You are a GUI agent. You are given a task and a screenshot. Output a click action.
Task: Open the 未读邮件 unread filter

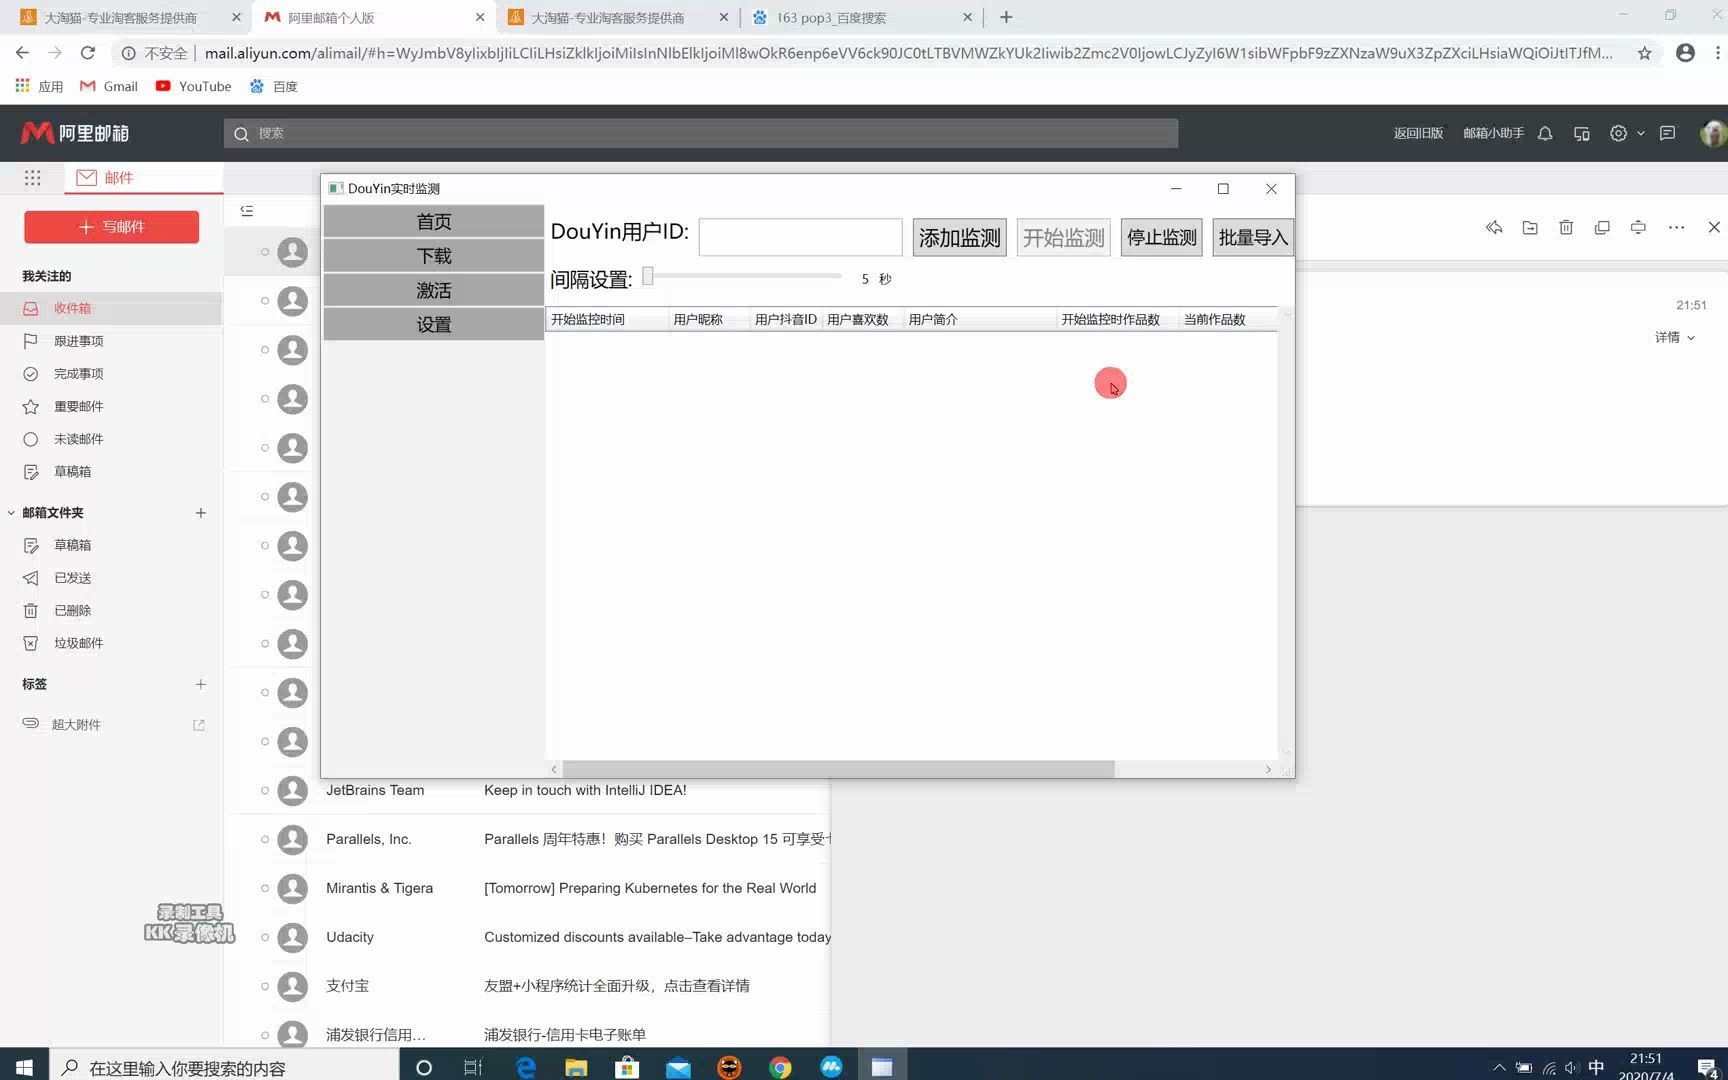111,439
